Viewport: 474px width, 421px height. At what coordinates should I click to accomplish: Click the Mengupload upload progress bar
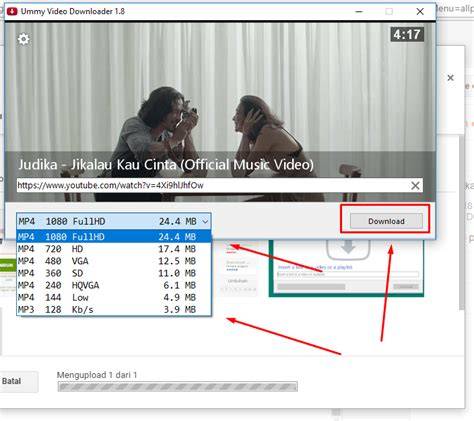[177, 387]
